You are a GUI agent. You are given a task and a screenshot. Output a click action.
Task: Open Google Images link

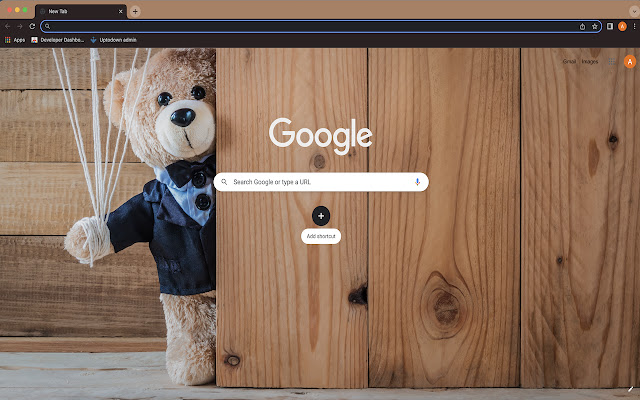(590, 62)
